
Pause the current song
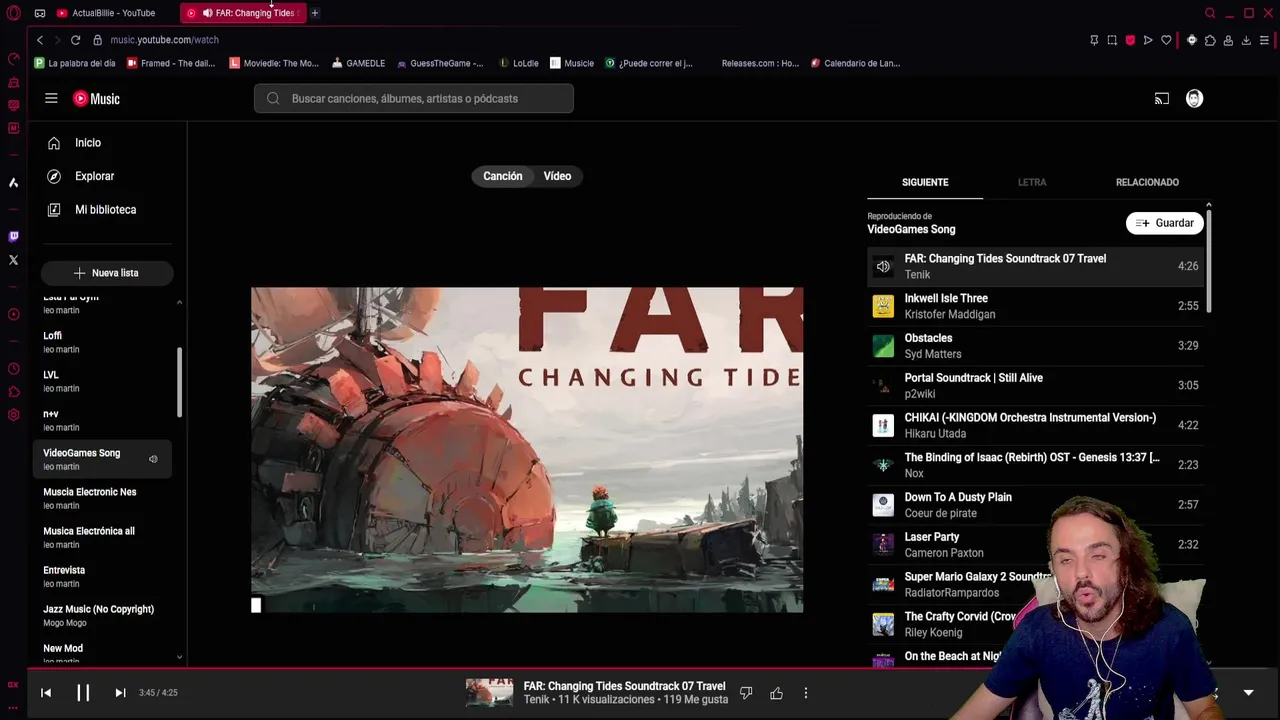pos(83,693)
